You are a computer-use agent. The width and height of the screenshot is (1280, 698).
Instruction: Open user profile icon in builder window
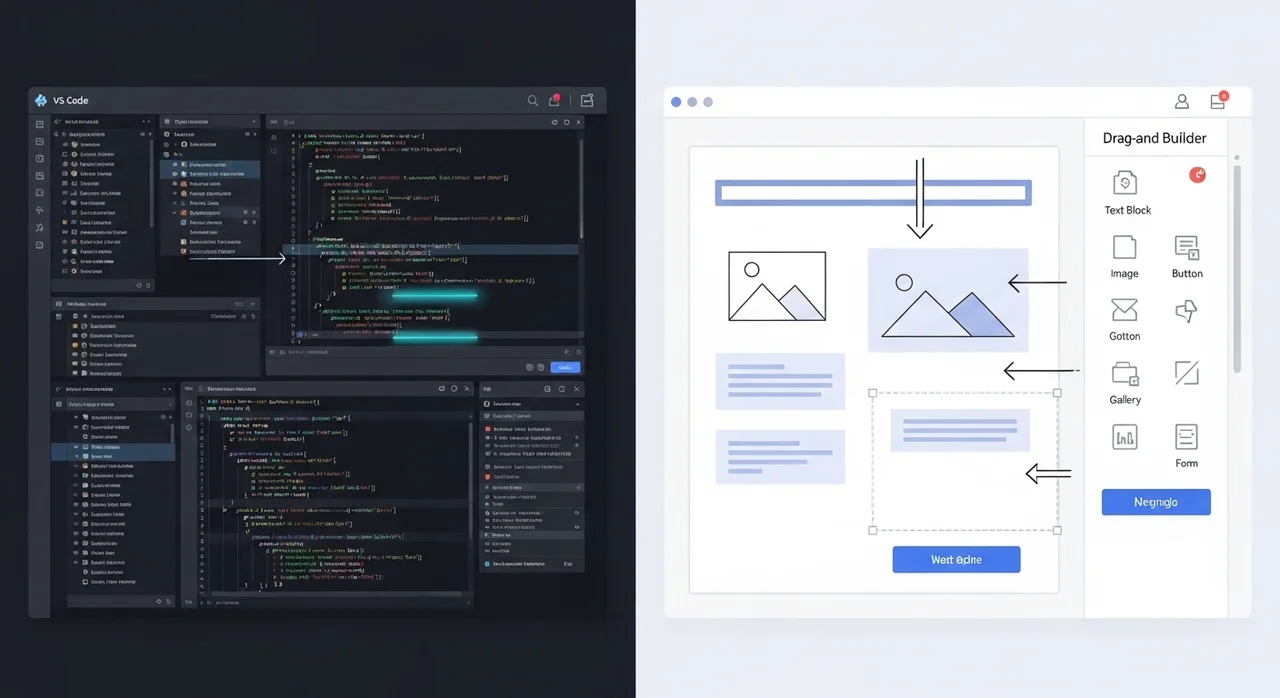pyautogui.click(x=1182, y=101)
